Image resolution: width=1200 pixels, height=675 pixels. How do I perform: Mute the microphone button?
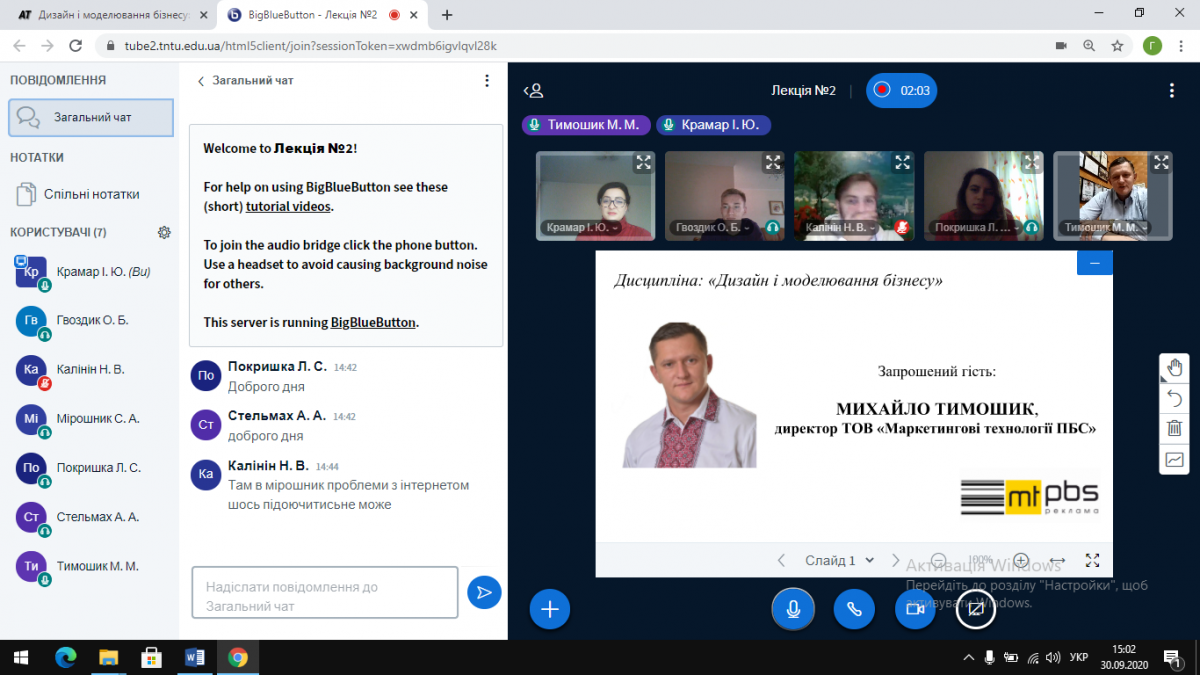[x=793, y=608]
